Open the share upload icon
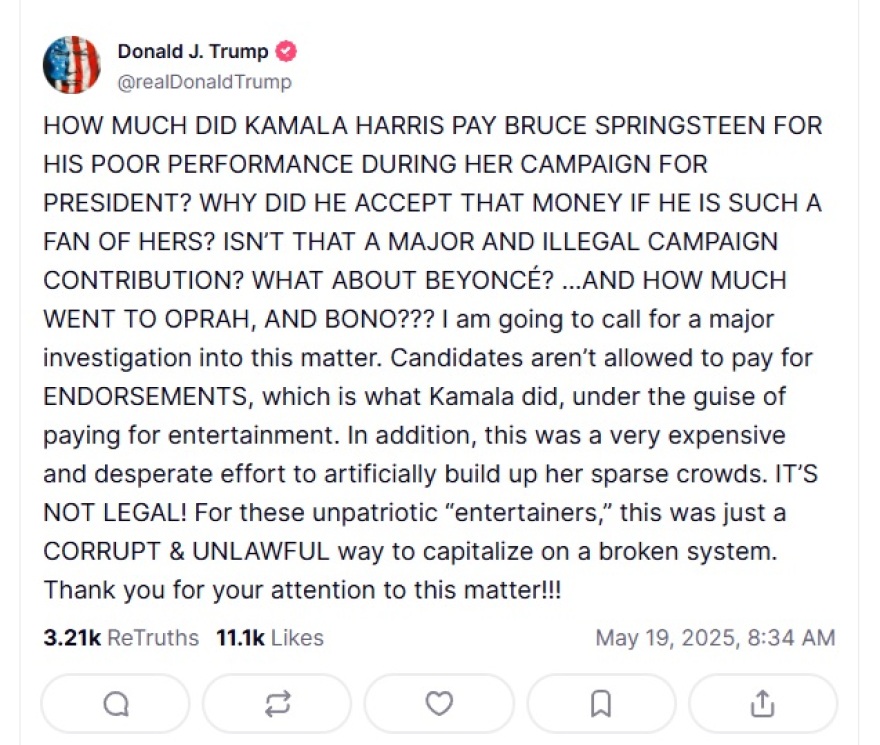 (763, 704)
